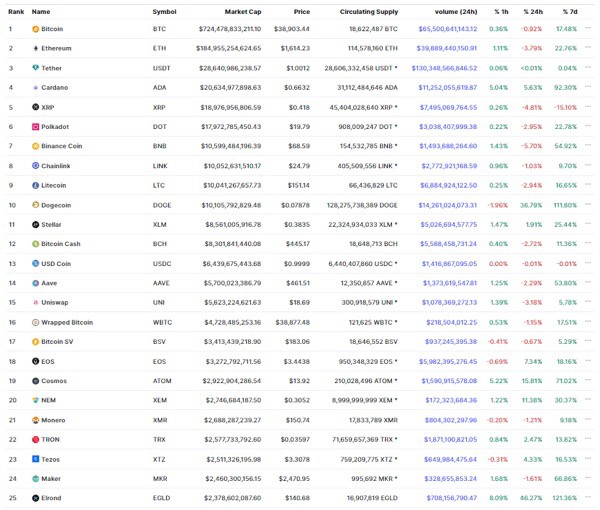Screen dimensions: 600x510
Task: Click the Uniswap logo icon
Action: click(x=36, y=302)
